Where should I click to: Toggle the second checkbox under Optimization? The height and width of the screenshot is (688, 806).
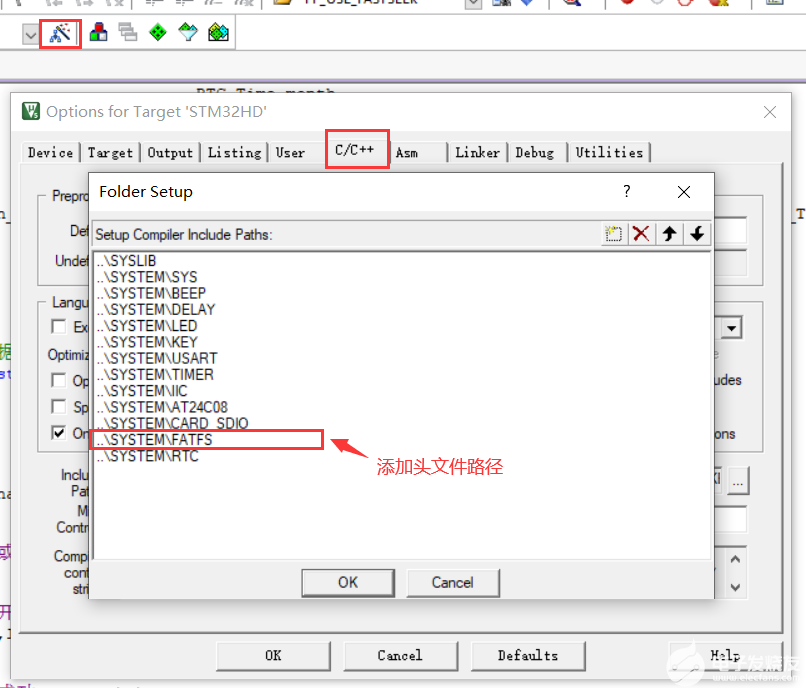(59, 407)
